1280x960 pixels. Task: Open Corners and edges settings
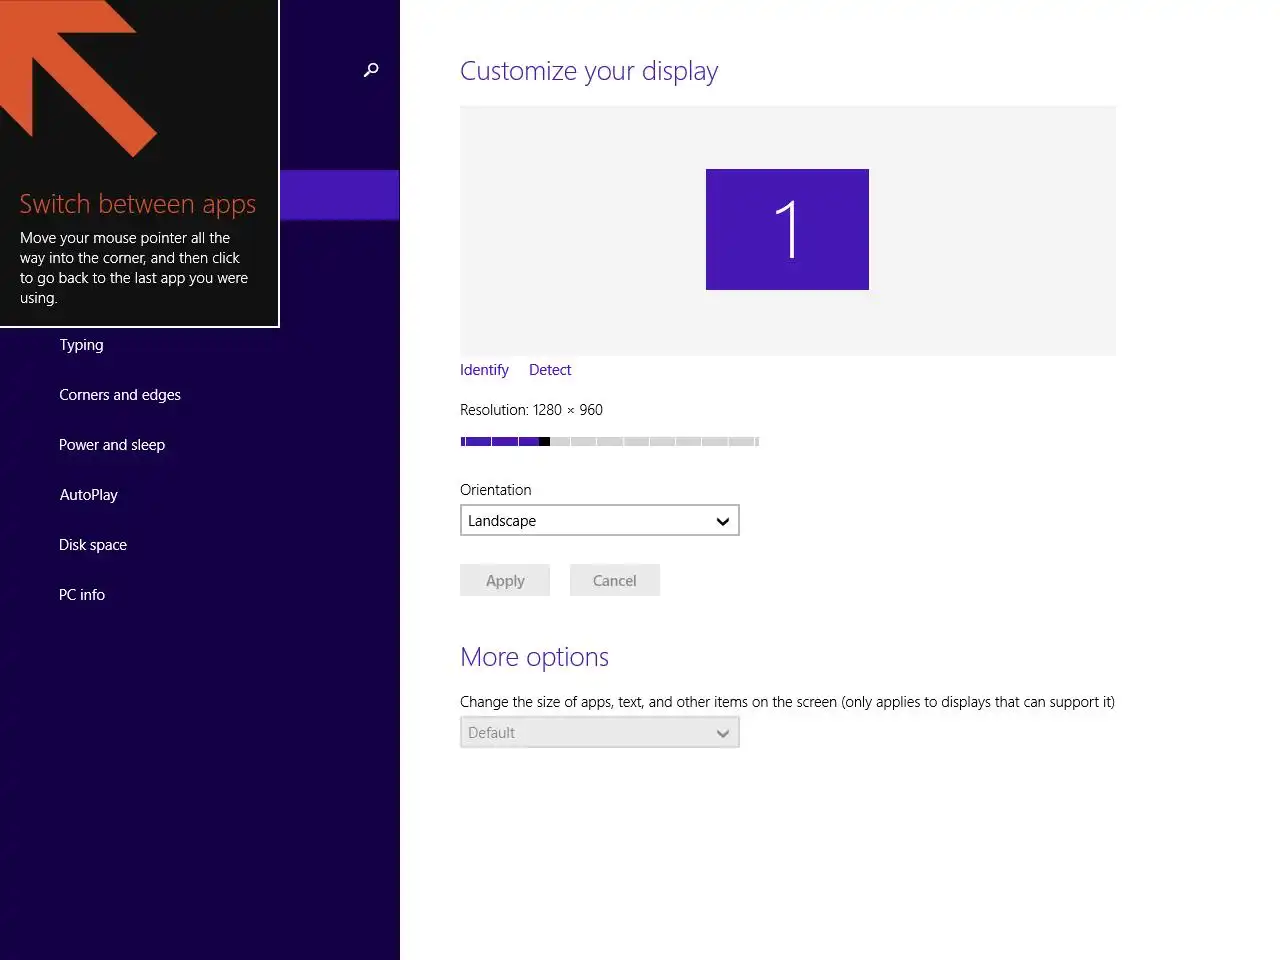120,395
